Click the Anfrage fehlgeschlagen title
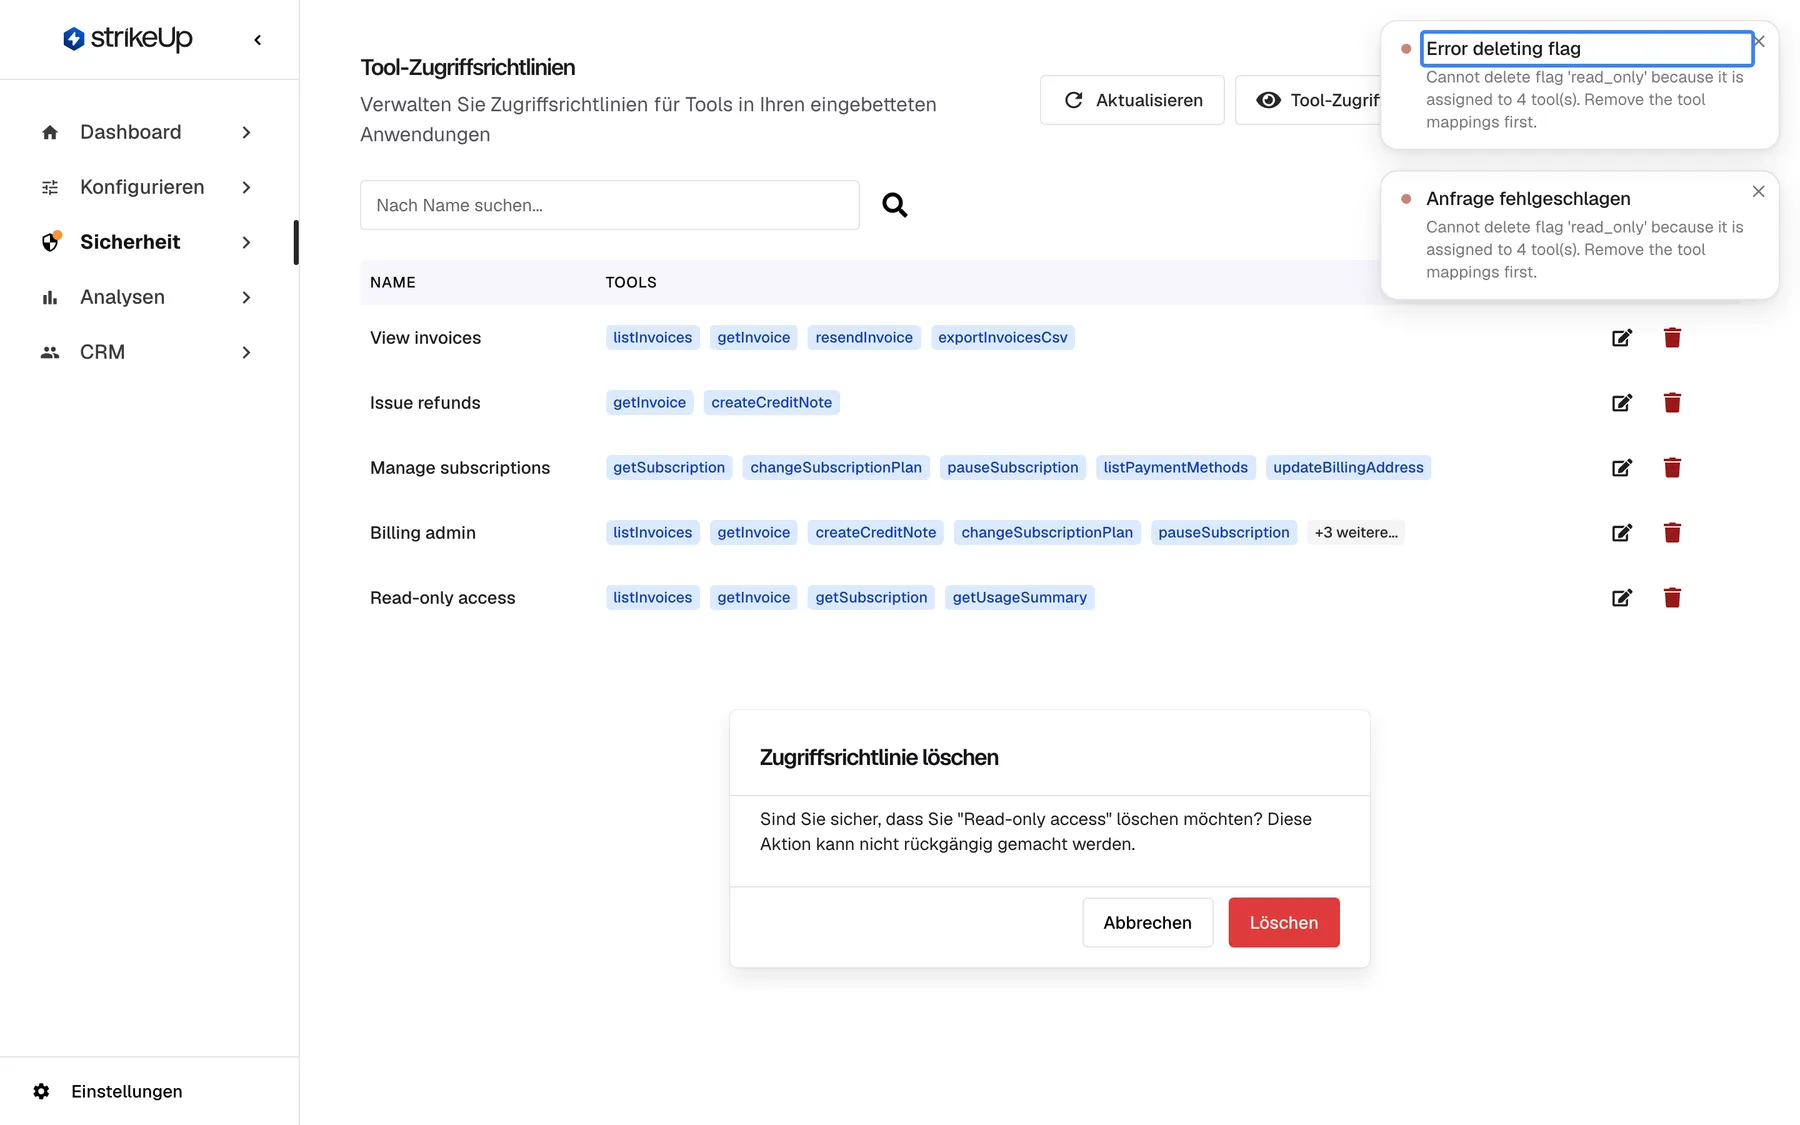Viewport: 1800px width, 1125px height. 1528,199
